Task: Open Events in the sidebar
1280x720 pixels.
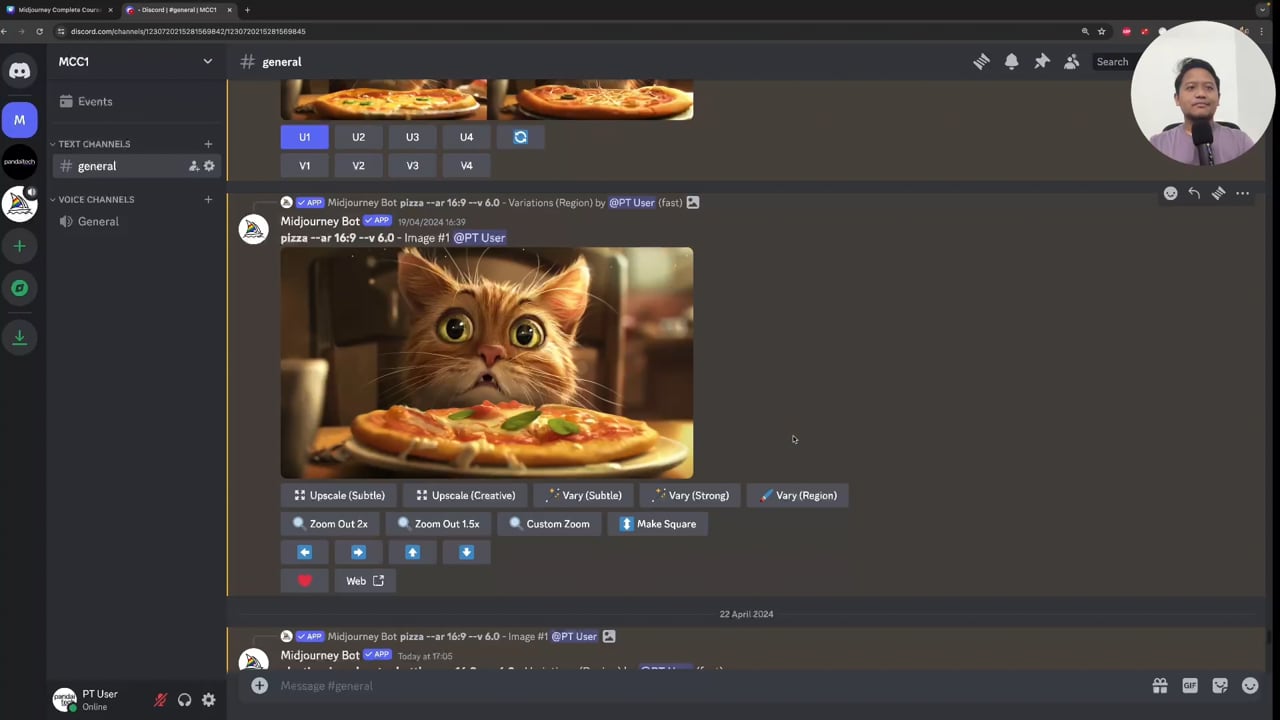Action: 136,101
